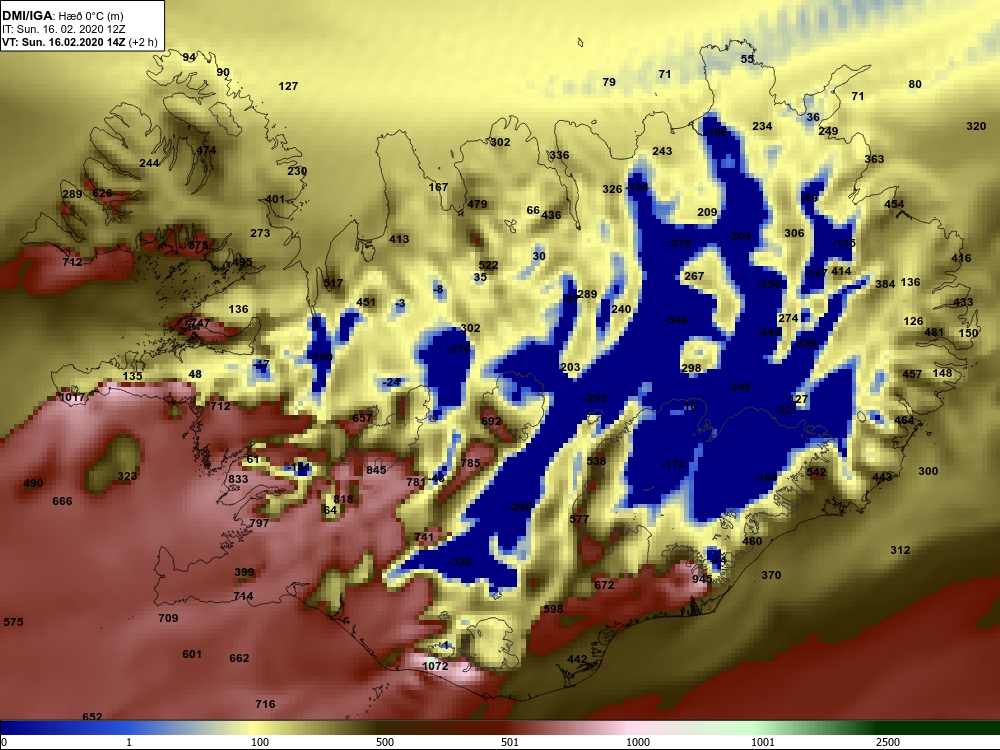This screenshot has height=750, width=1000.
Task: Click the map value '243'
Action: 662,151
